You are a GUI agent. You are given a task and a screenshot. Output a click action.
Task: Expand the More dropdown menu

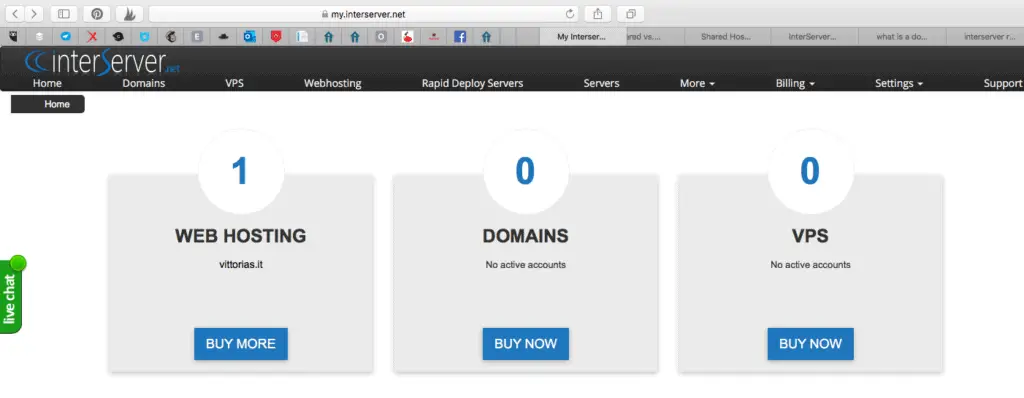tap(697, 83)
